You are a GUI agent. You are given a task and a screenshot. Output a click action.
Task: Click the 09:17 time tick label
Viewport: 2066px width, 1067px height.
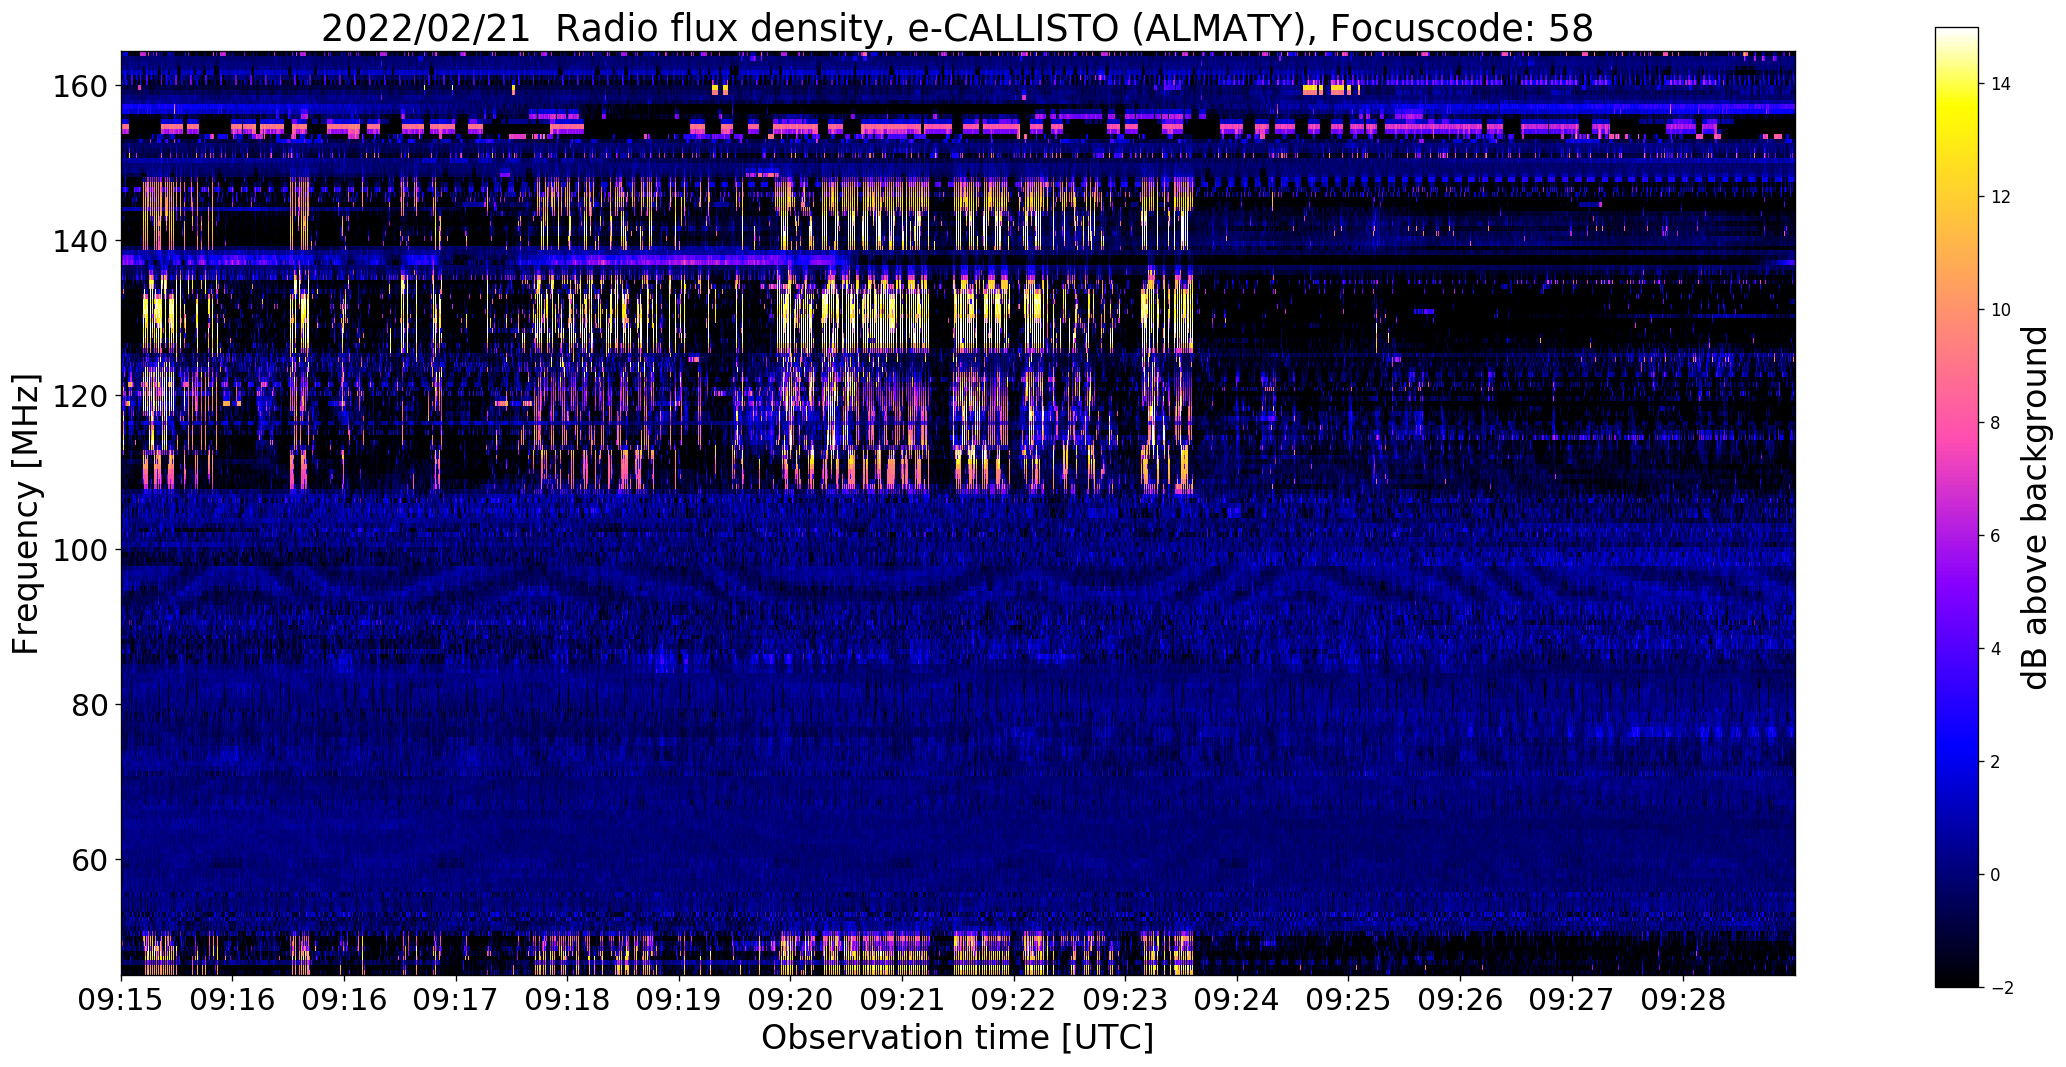(456, 1000)
